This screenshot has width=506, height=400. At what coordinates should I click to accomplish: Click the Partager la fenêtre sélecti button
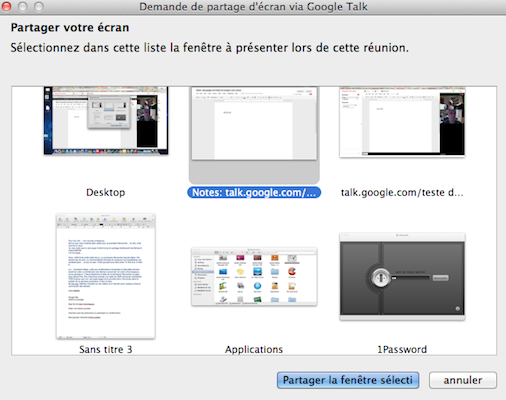coord(348,380)
